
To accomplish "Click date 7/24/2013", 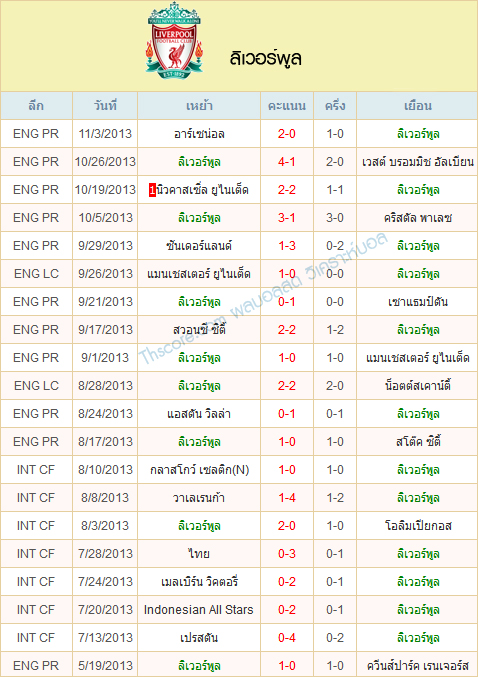I will click(105, 582).
